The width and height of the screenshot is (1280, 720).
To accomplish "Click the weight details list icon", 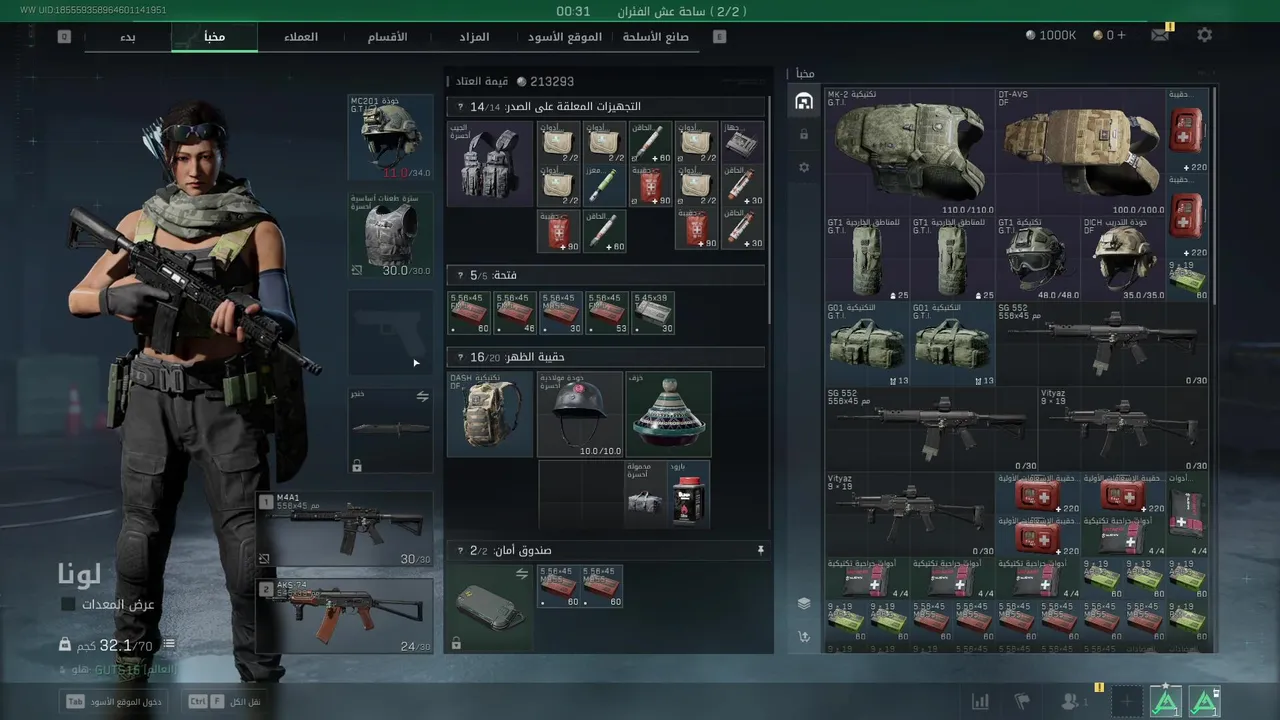I will [169, 645].
